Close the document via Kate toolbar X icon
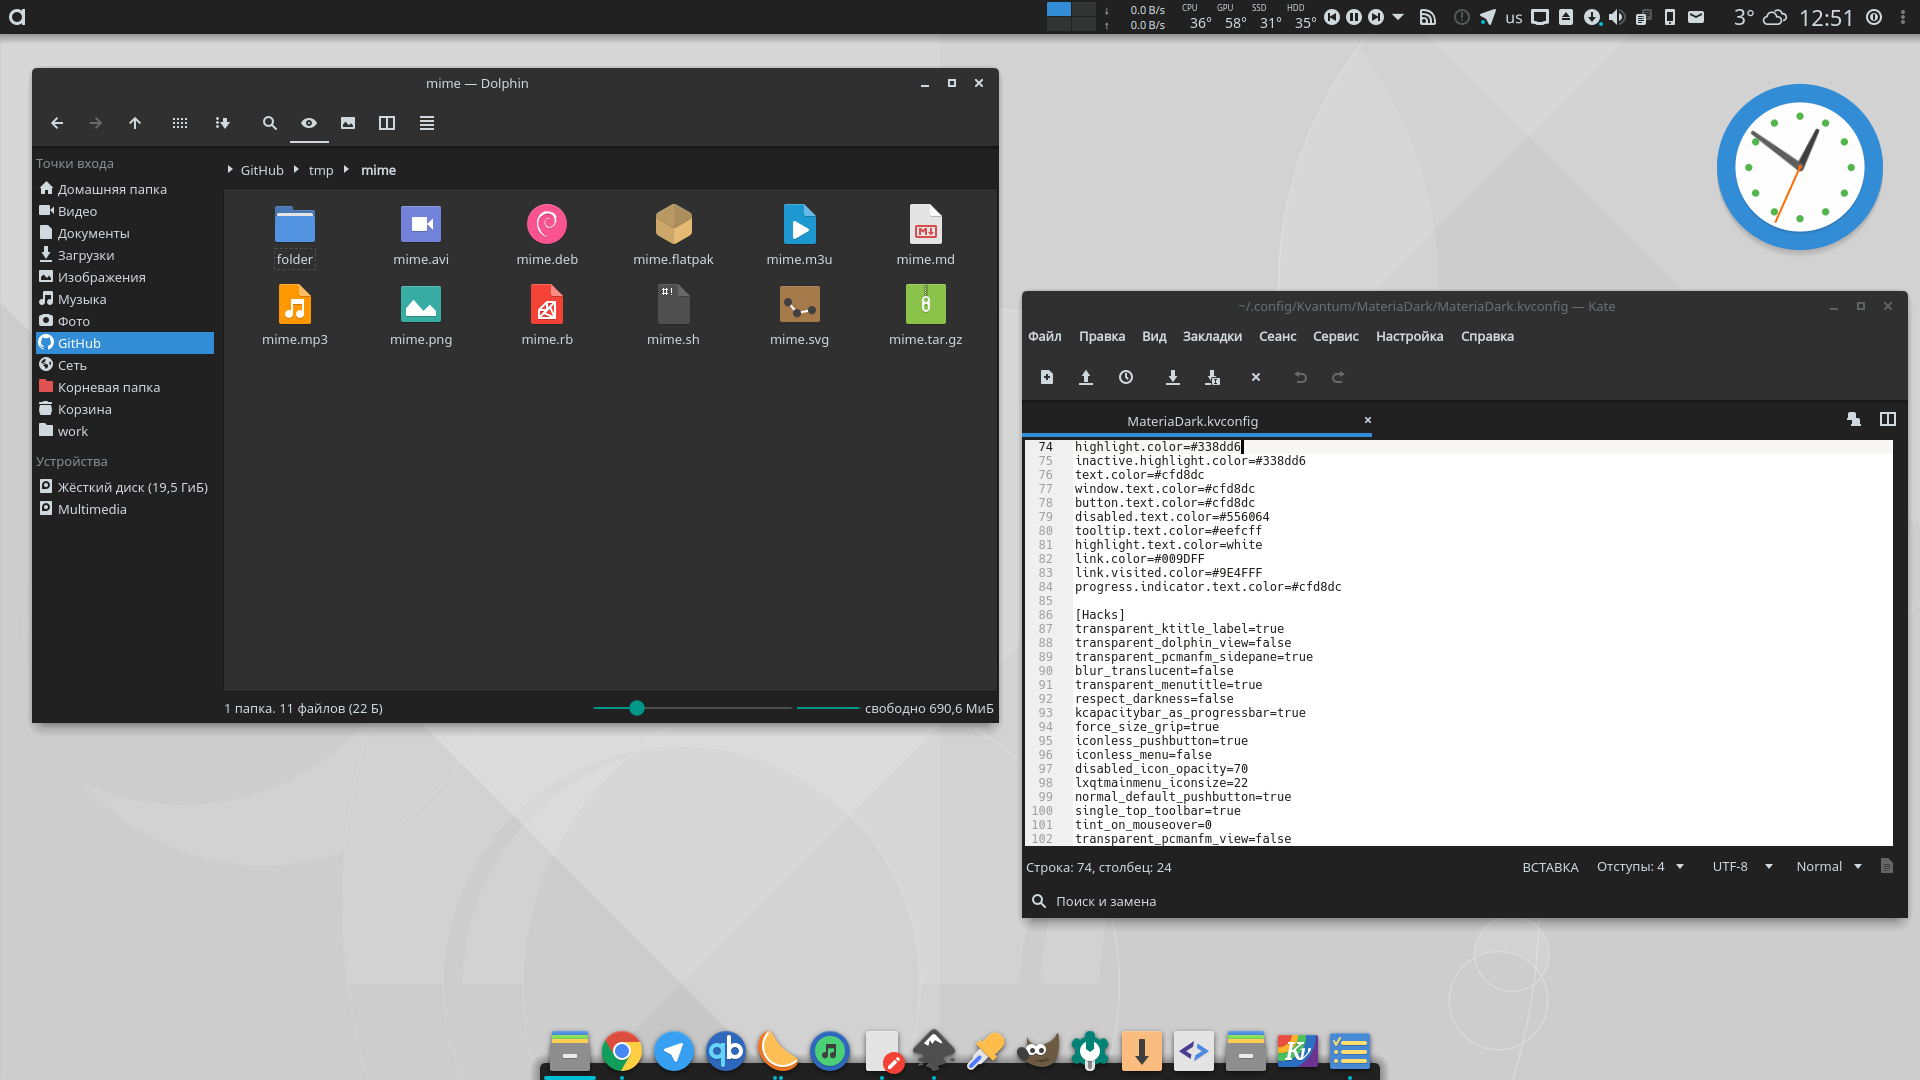Viewport: 1920px width, 1080px height. click(x=1256, y=377)
